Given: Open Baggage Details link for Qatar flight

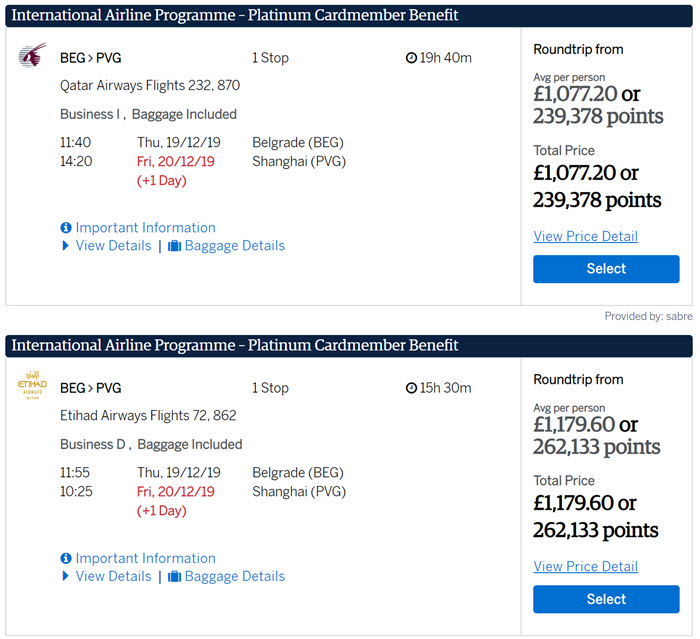Looking at the screenshot, I should 235,246.
